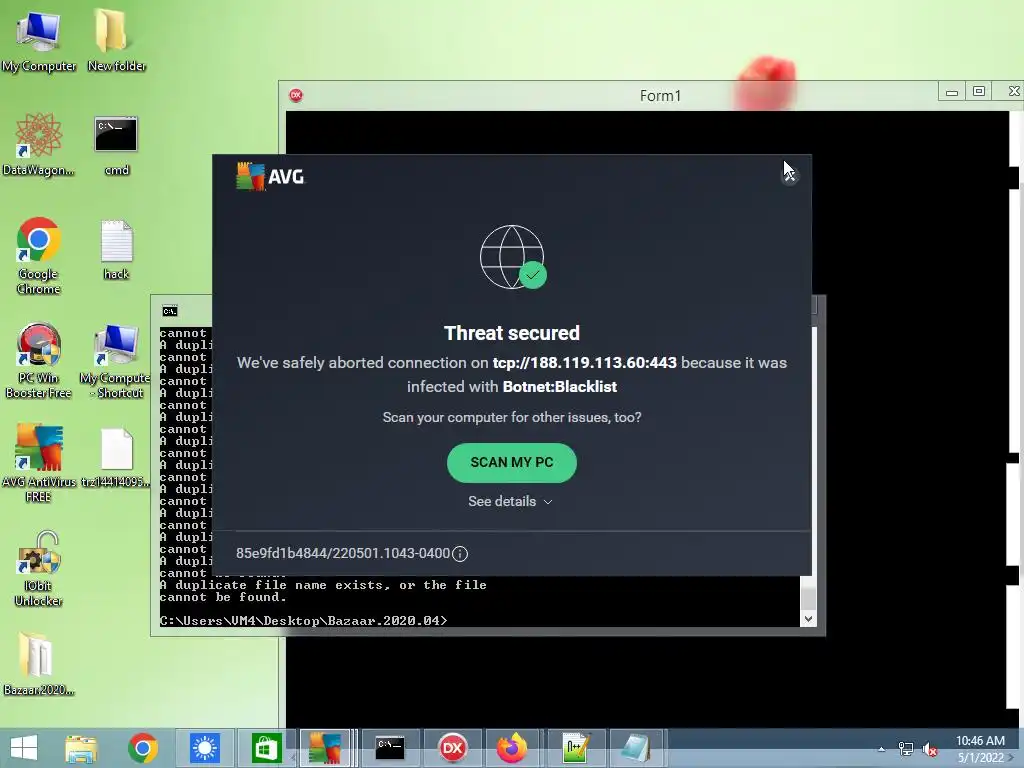
Task: Open My Computer - Shortcut icon
Action: tap(116, 360)
